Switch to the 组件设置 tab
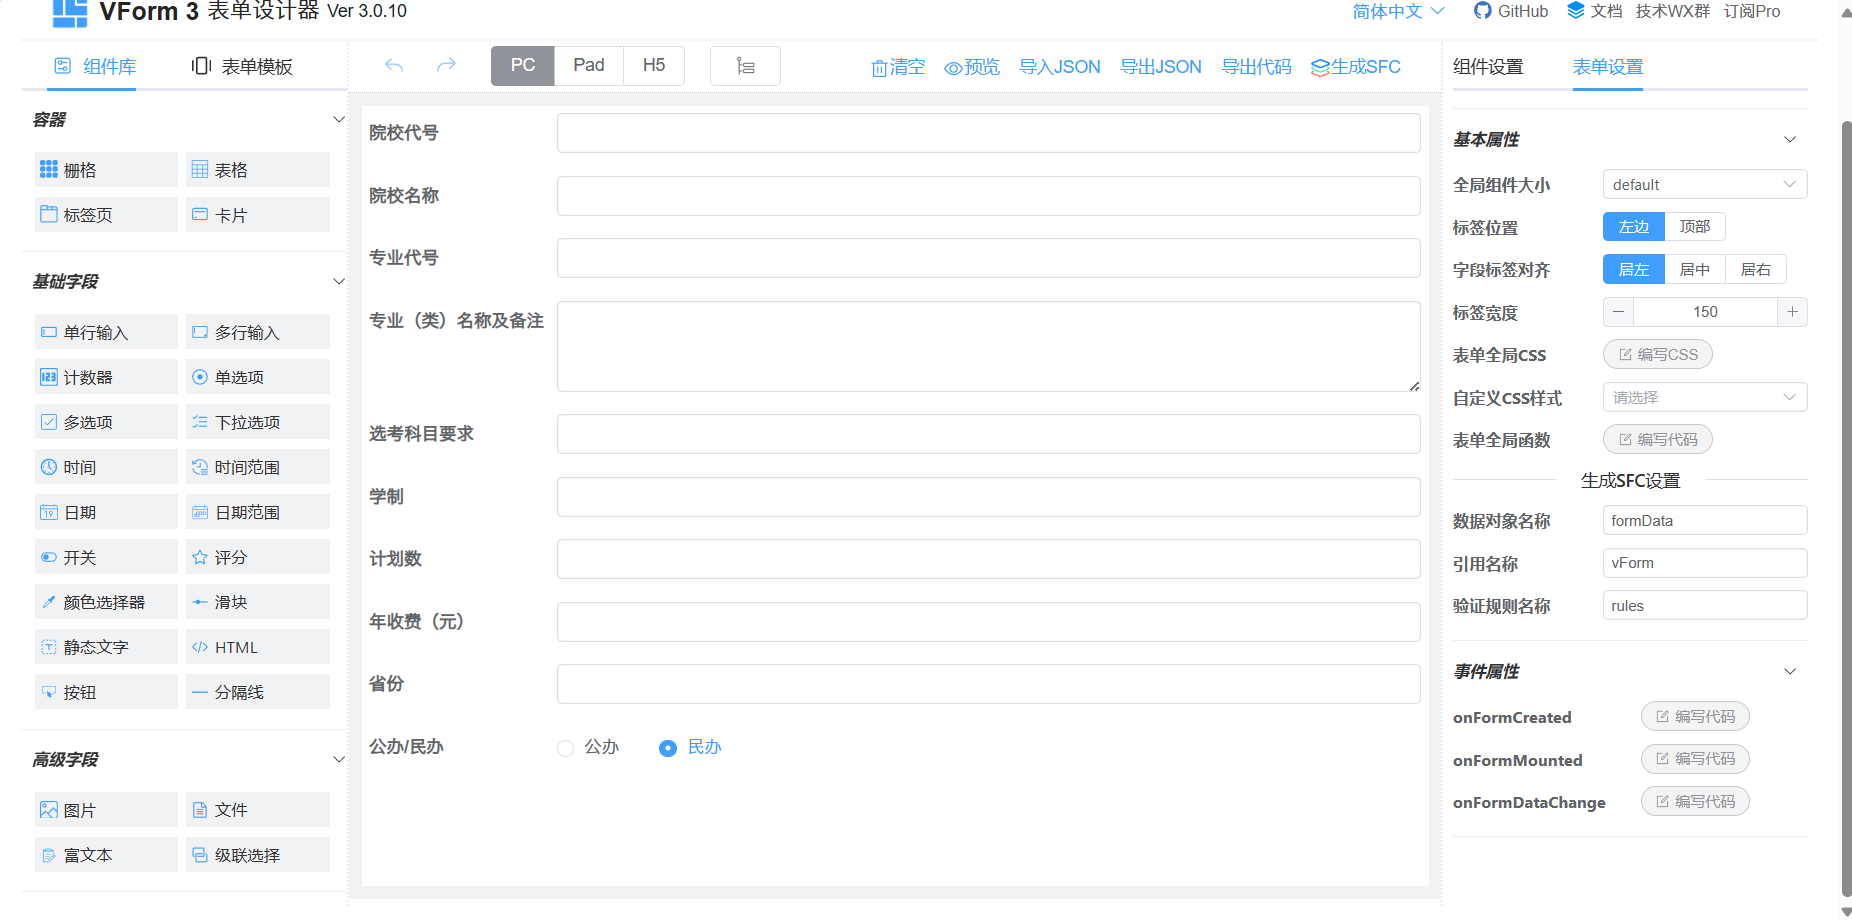Viewport: 1852px width, 920px height. point(1488,67)
